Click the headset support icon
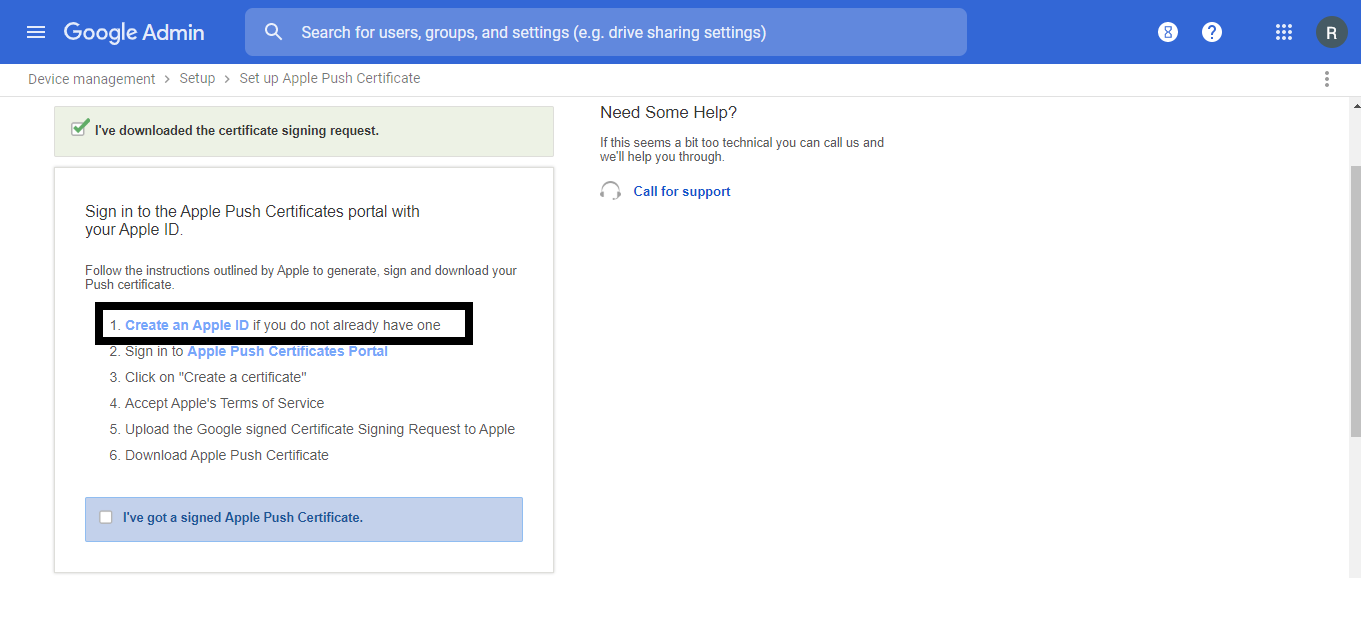The image size is (1361, 624). click(610, 191)
